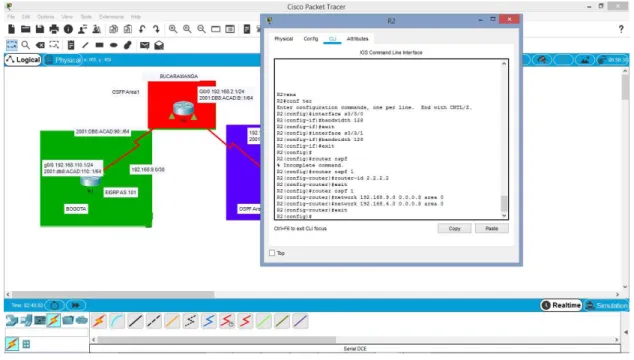
Task: Open the Physical tab in R2 window
Action: [x=283, y=39]
